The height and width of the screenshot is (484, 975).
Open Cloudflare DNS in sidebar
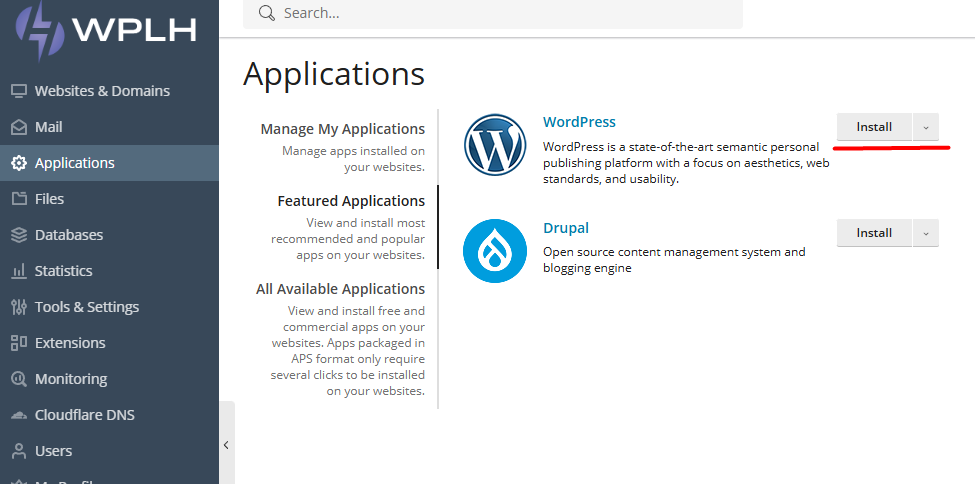(109, 415)
